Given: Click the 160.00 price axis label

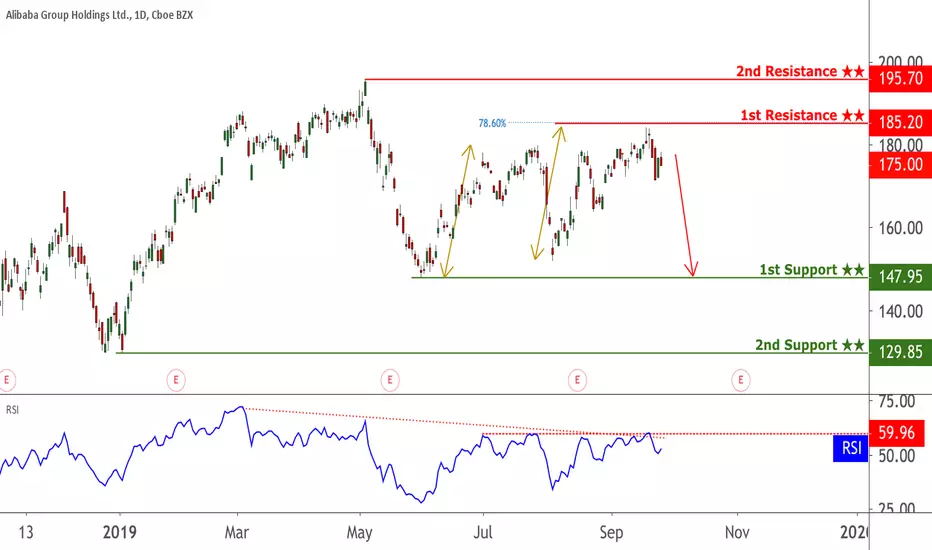Looking at the screenshot, I should (900, 228).
